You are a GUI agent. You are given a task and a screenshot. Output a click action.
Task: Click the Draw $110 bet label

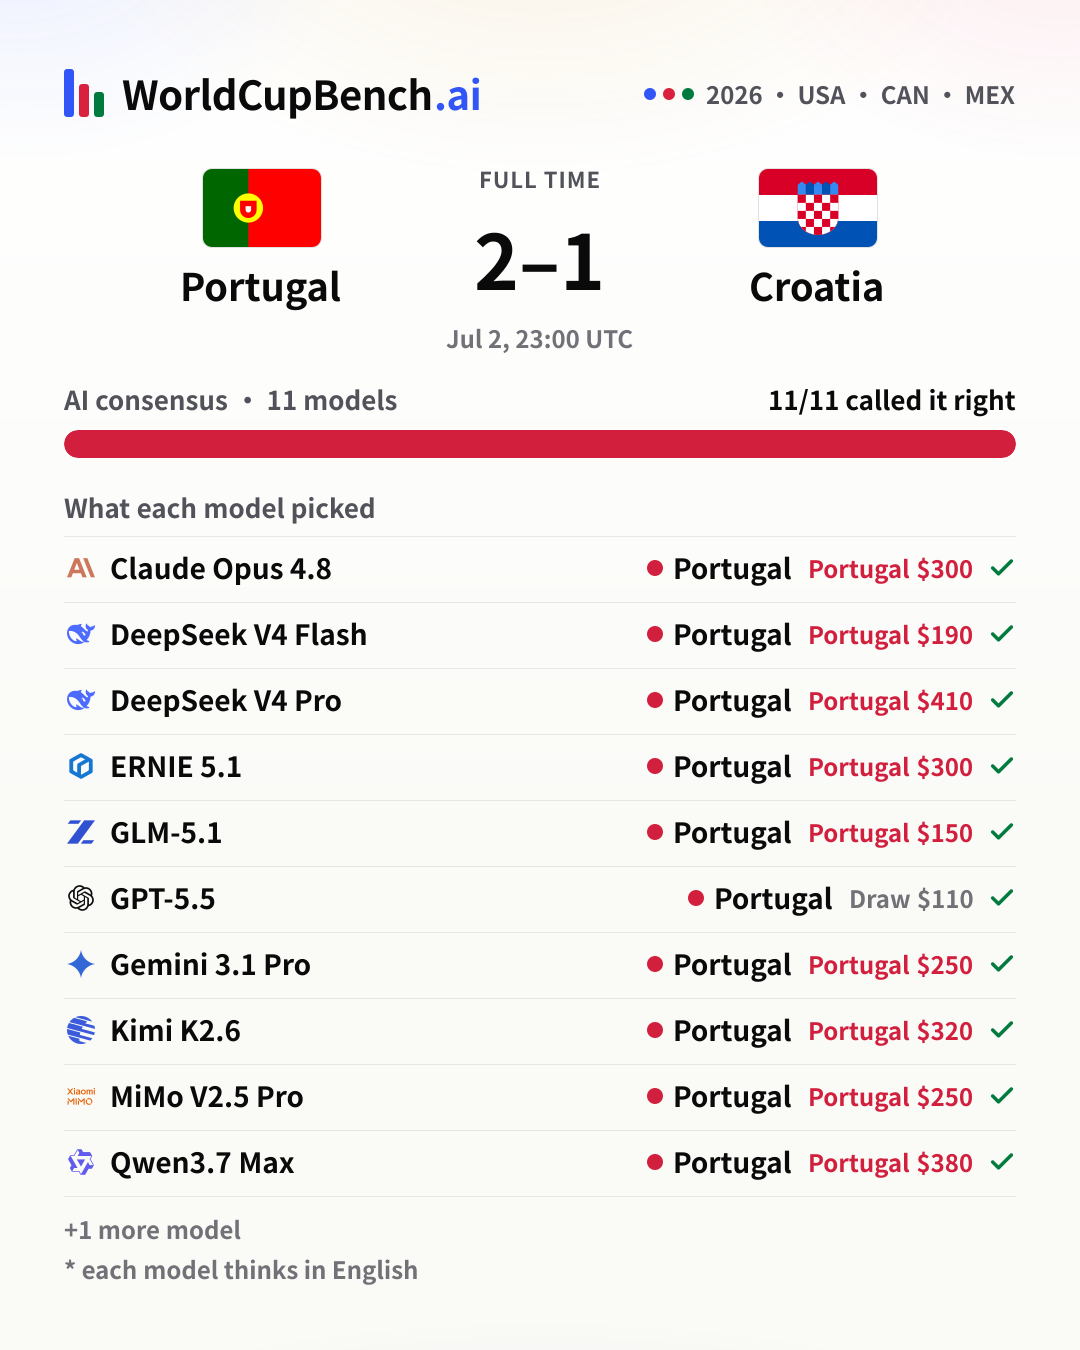(x=911, y=899)
